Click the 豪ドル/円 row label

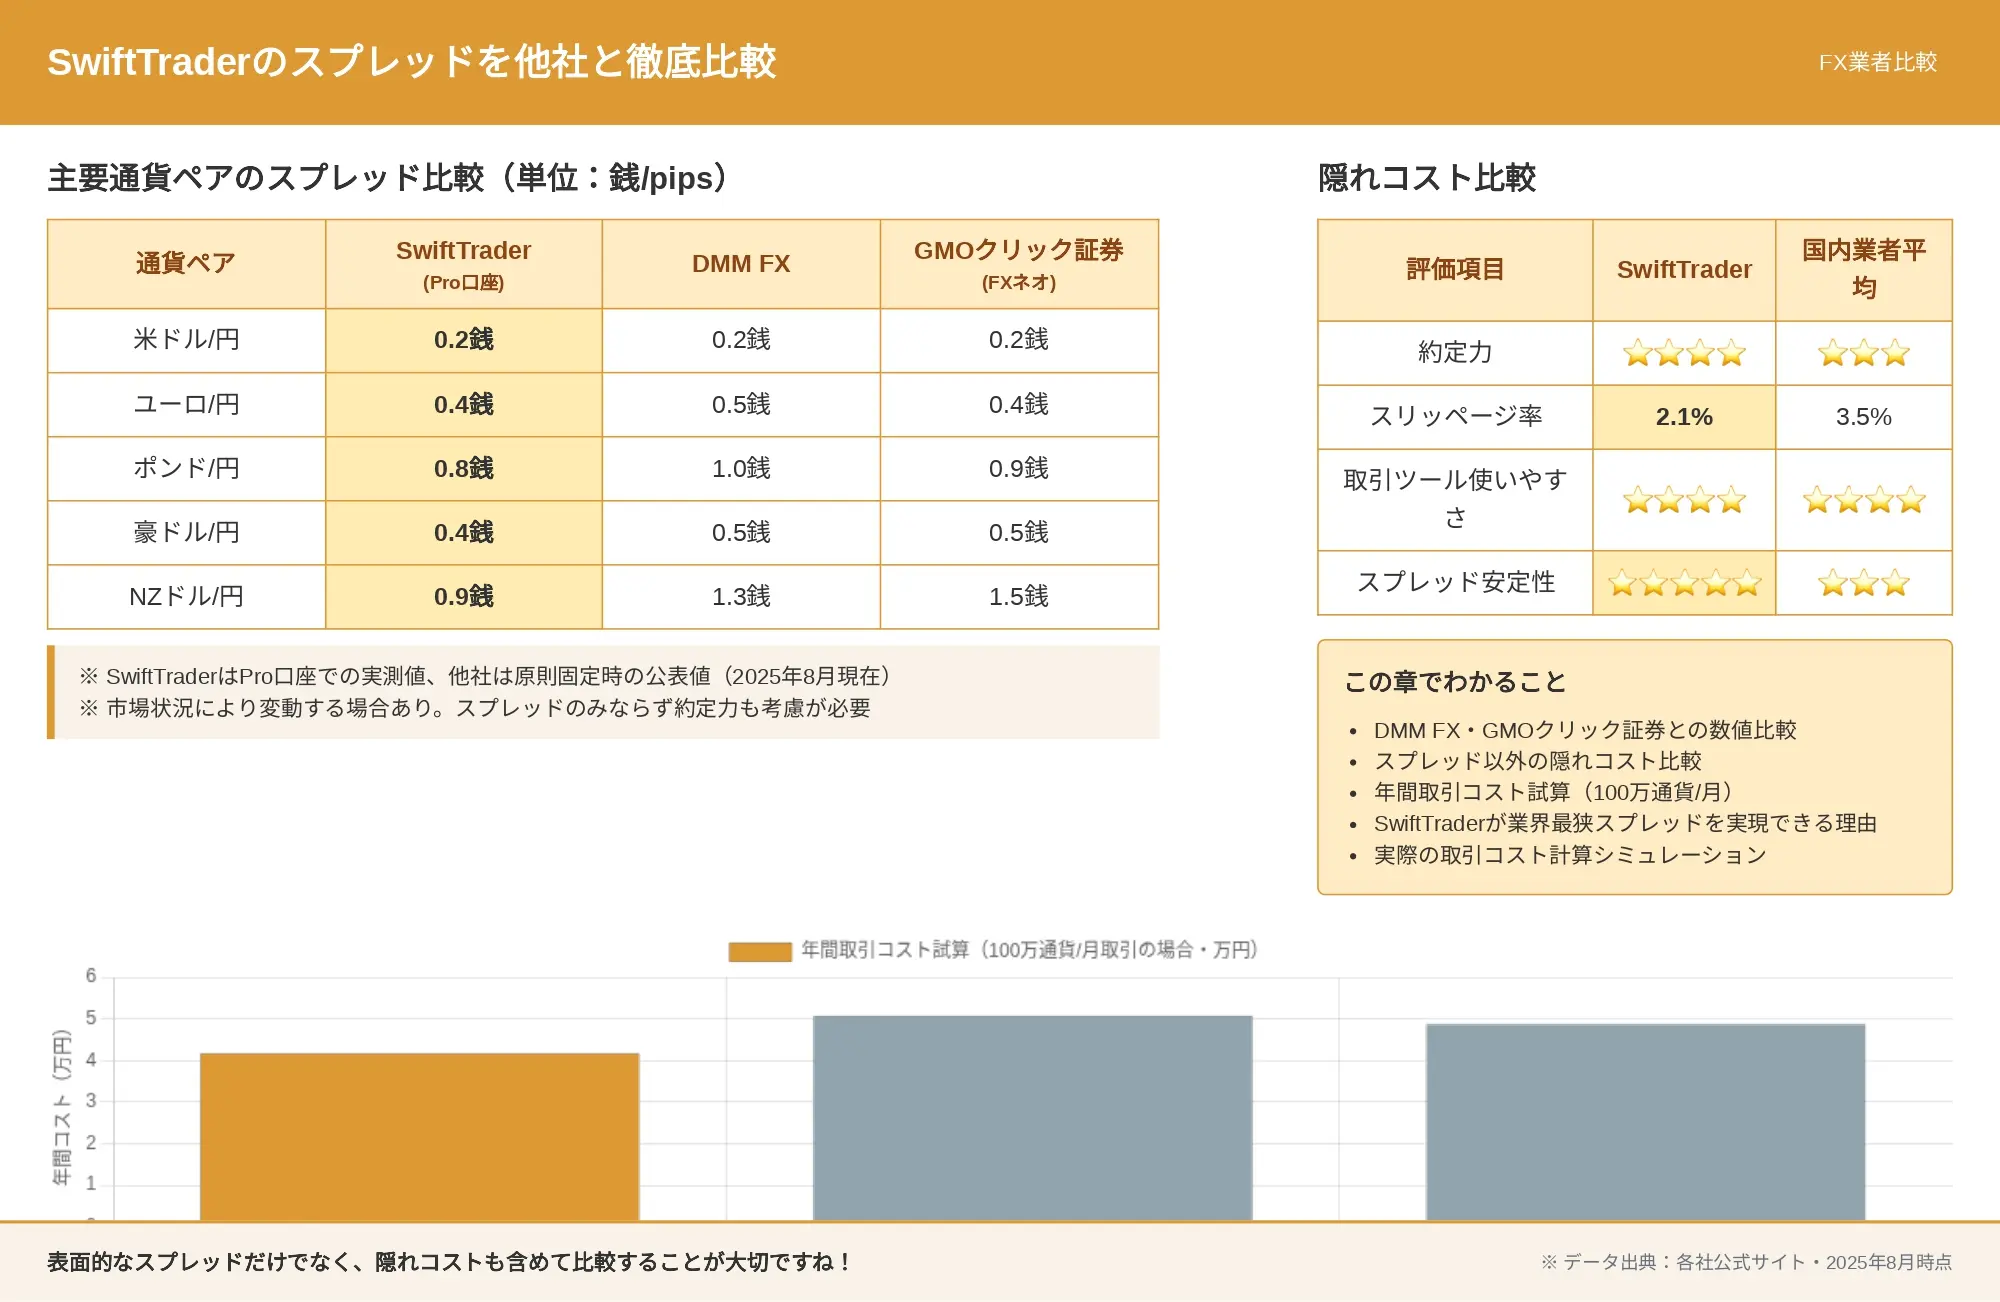[186, 532]
